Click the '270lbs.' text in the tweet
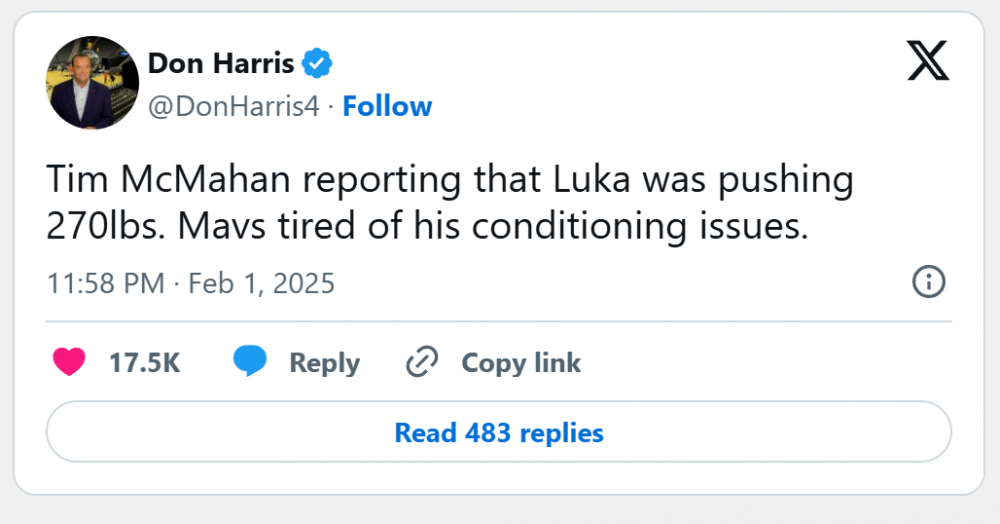The height and width of the screenshot is (524, 1000). (x=106, y=226)
